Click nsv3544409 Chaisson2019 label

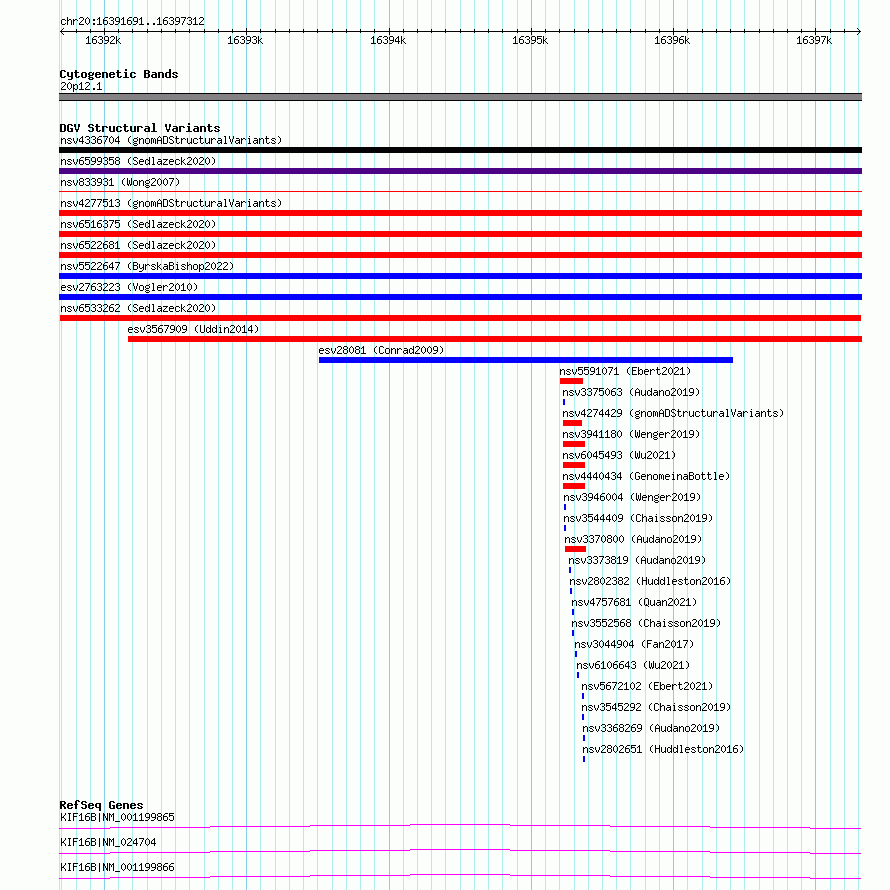pos(638,518)
